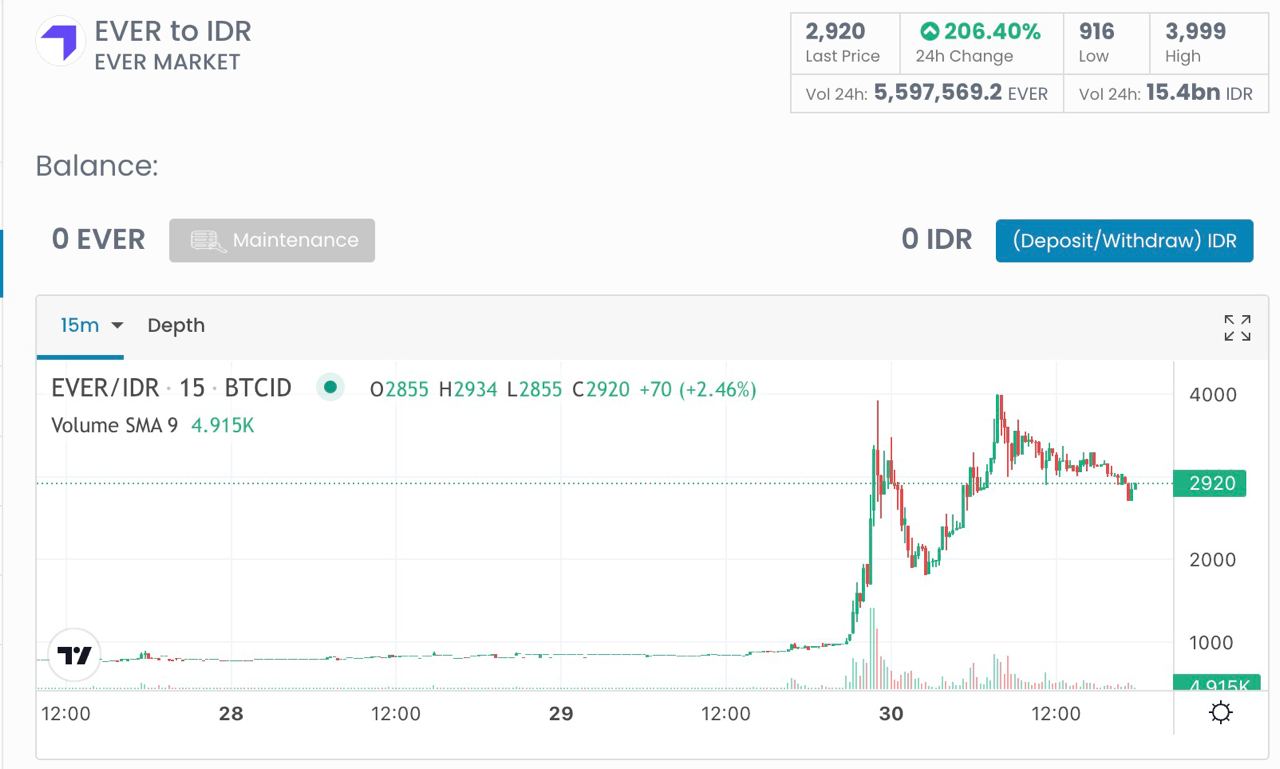Click the Maintenance button for EVER
Image resolution: width=1280 pixels, height=769 pixels.
[272, 241]
